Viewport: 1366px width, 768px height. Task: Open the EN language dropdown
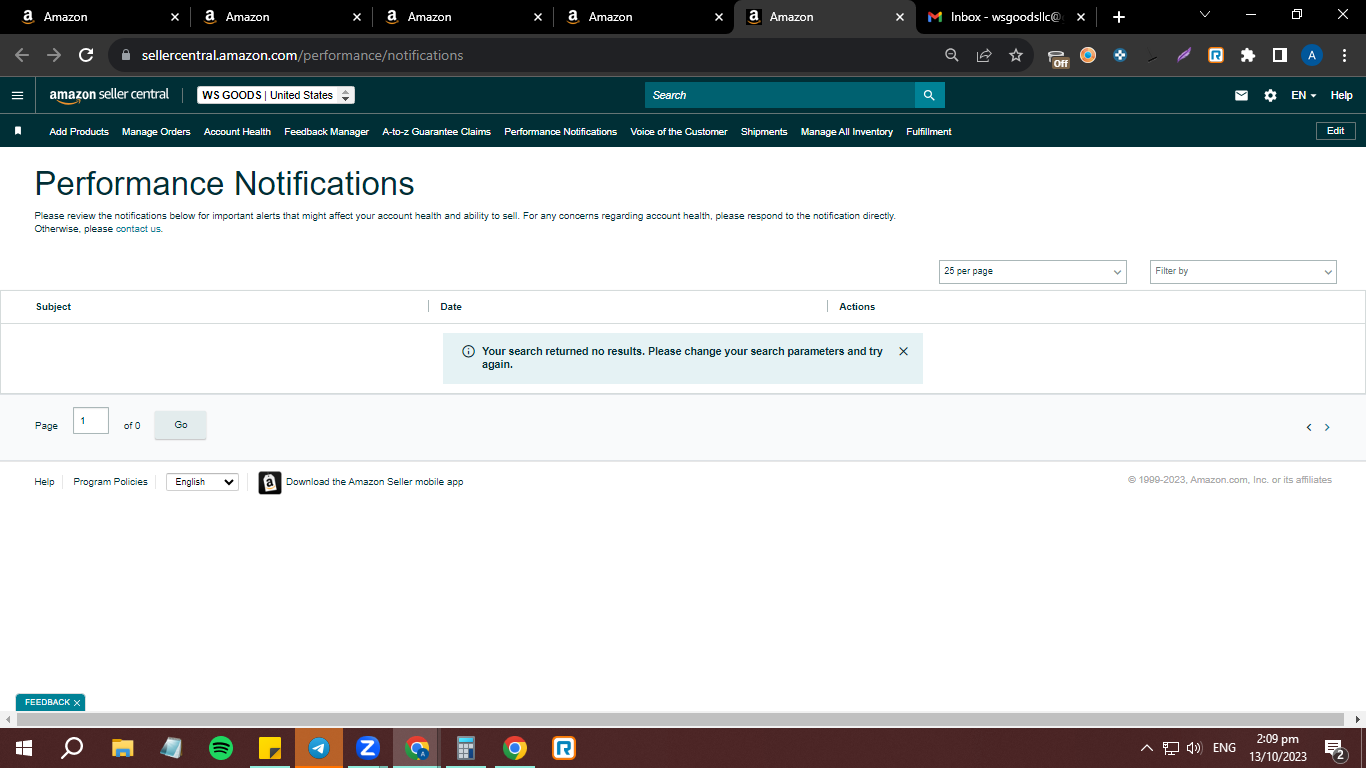(1304, 95)
